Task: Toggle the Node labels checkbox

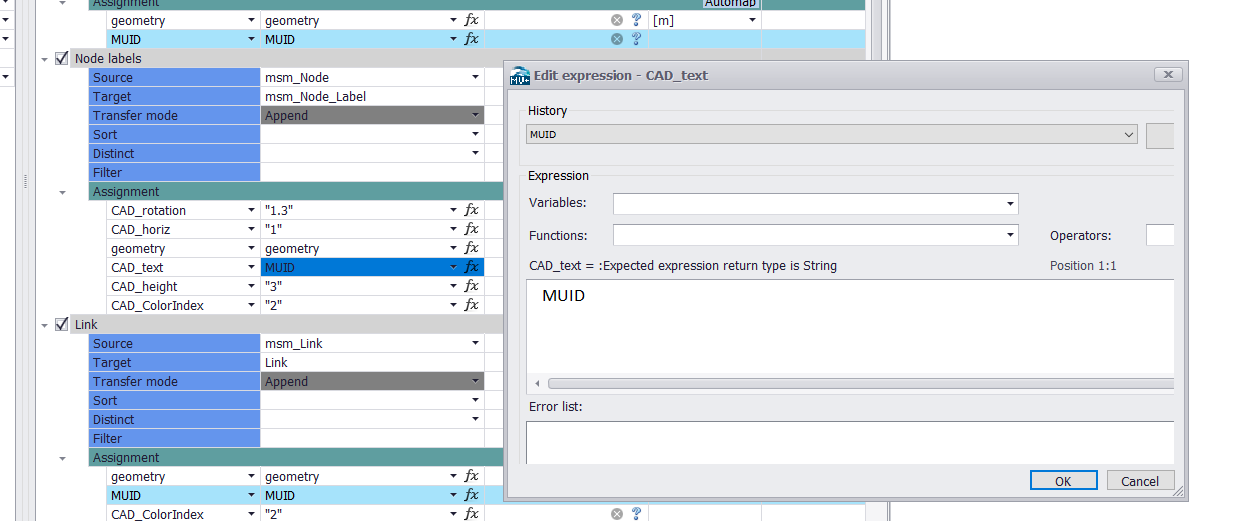Action: [x=62, y=58]
